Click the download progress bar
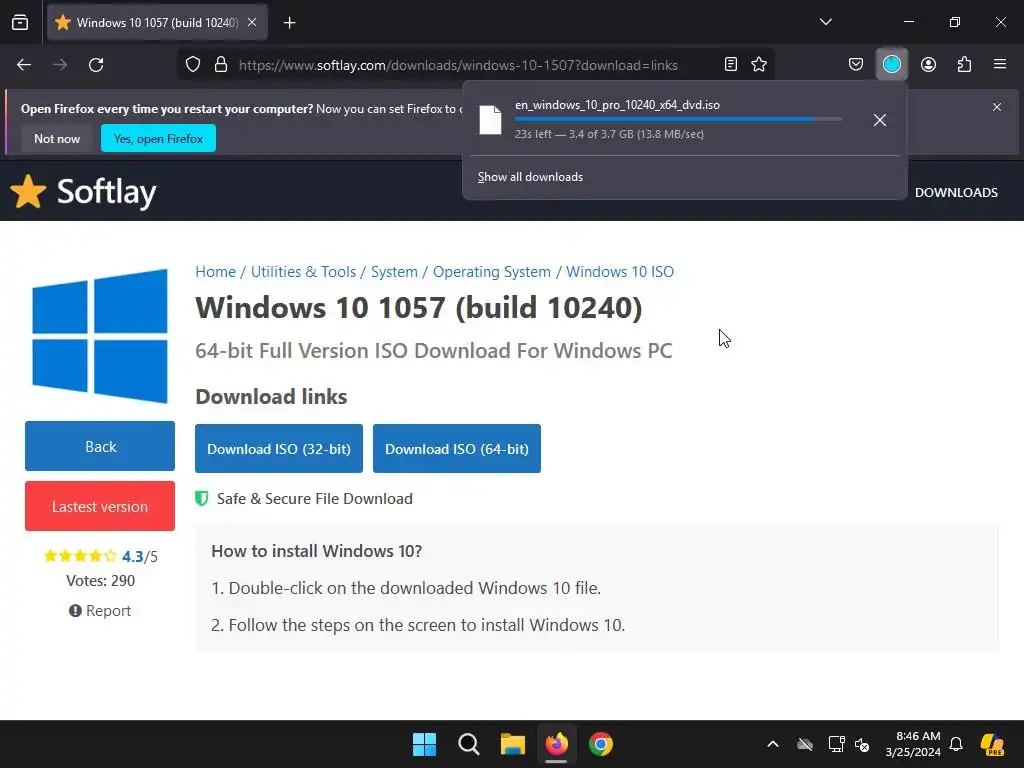Screen dimensions: 1024x768 pyautogui.click(x=678, y=120)
